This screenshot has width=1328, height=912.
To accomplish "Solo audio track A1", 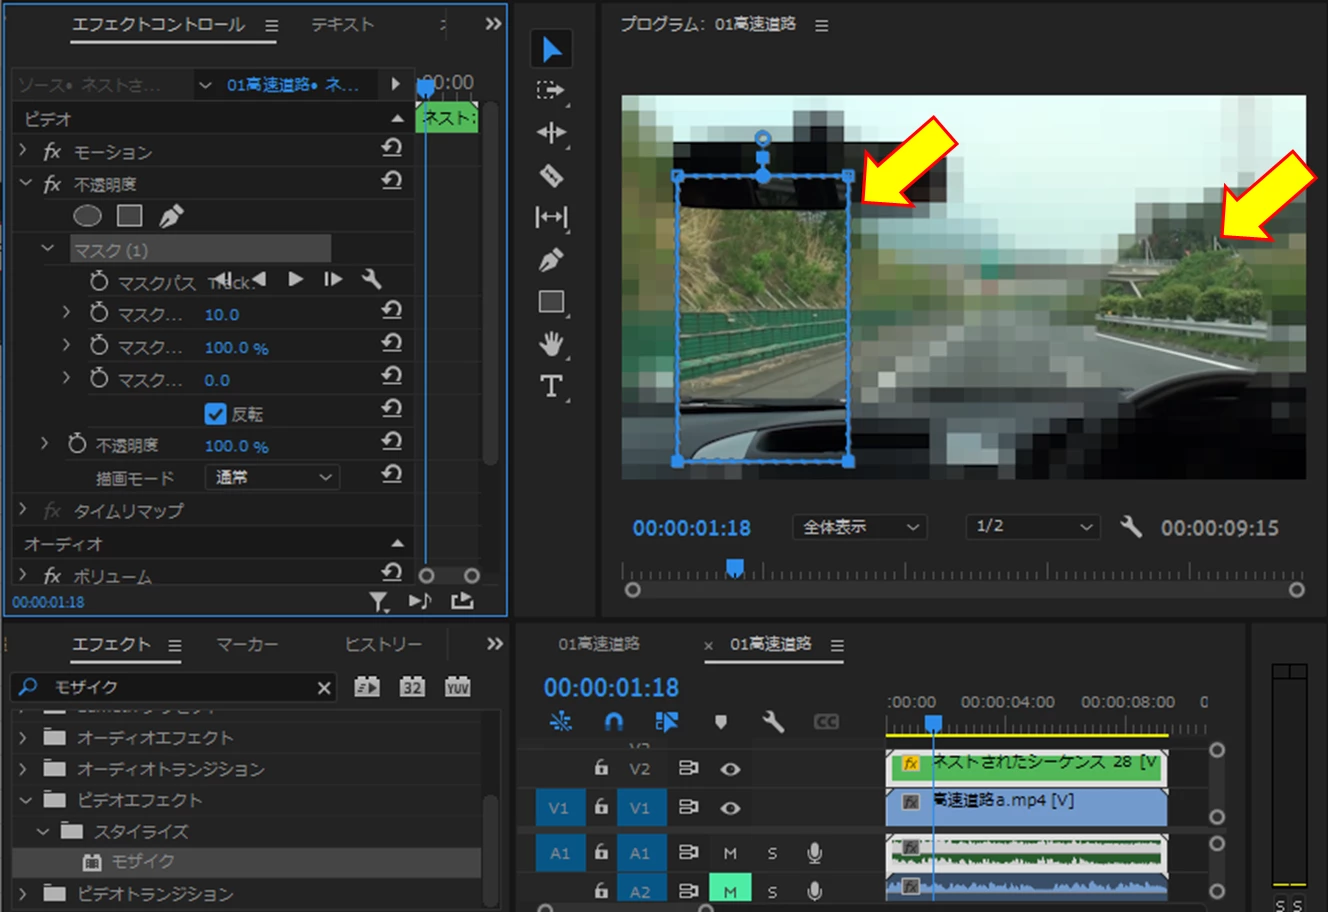I will 772,853.
